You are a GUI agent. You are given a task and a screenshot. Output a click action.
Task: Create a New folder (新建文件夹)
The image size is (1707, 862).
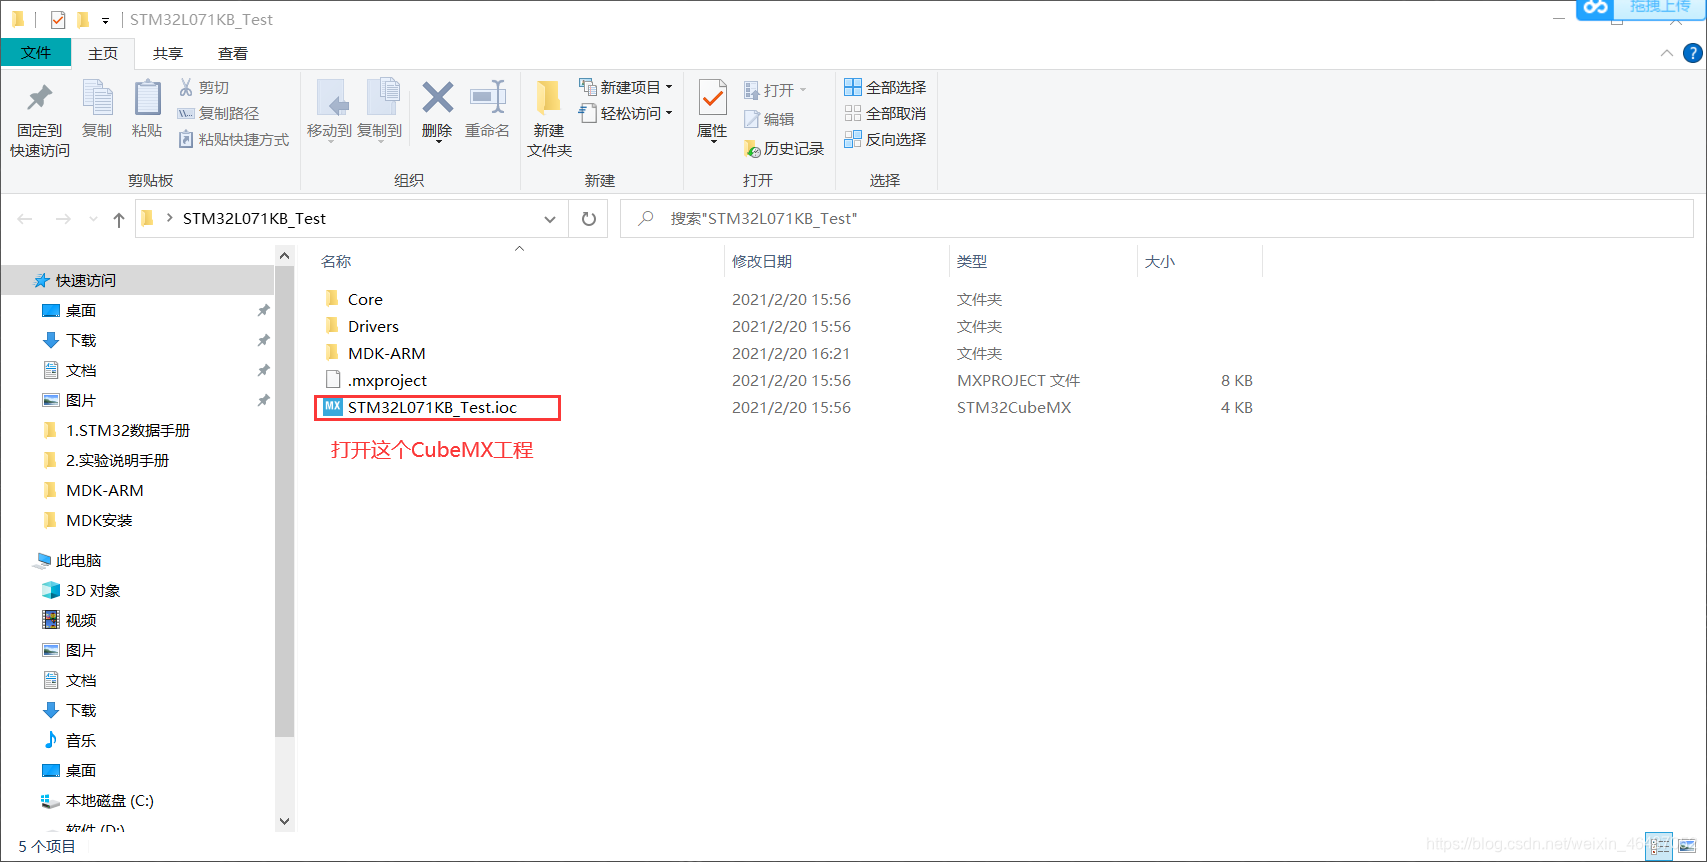[549, 118]
